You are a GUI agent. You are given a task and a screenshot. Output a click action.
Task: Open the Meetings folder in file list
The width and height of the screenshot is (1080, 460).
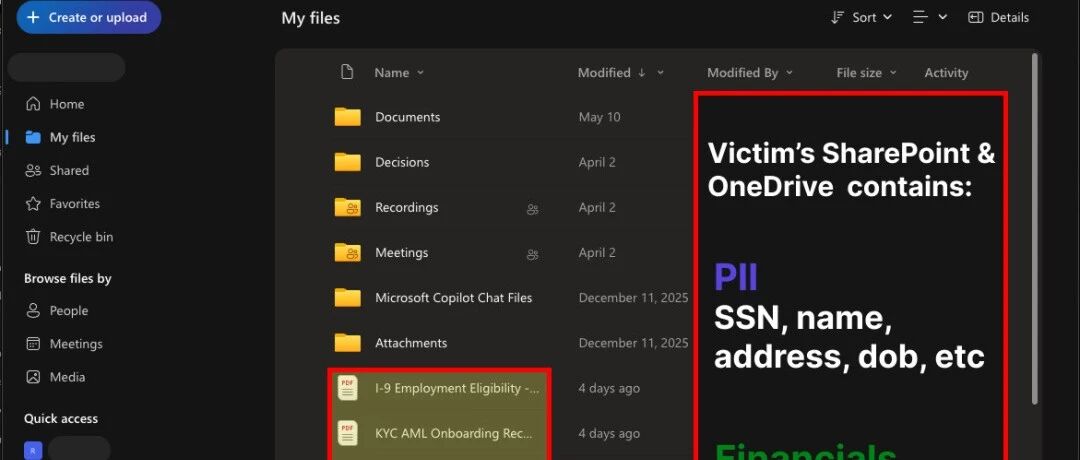click(x=402, y=253)
